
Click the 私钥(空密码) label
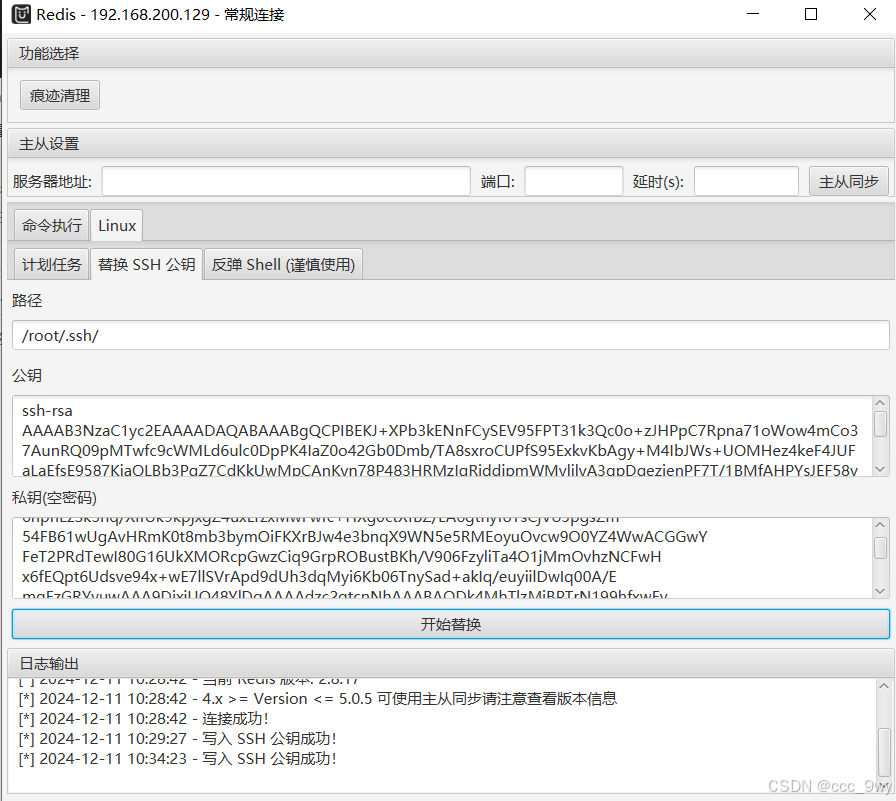click(54, 497)
